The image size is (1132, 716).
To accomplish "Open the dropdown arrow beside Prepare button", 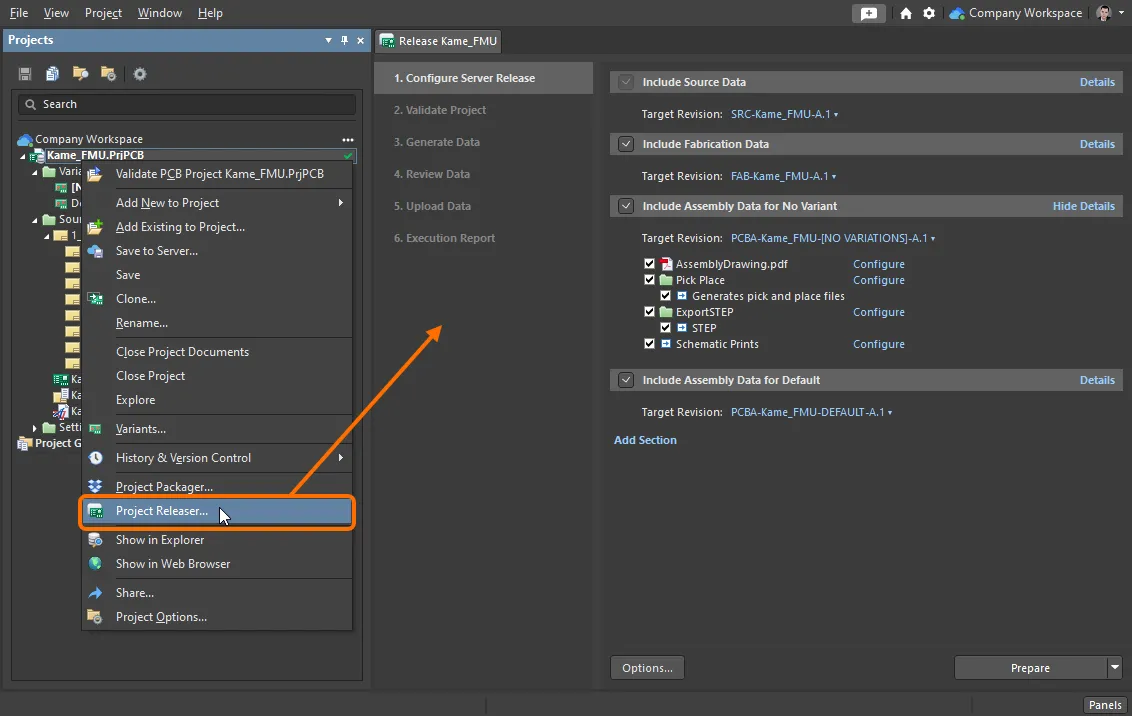I will click(1115, 668).
